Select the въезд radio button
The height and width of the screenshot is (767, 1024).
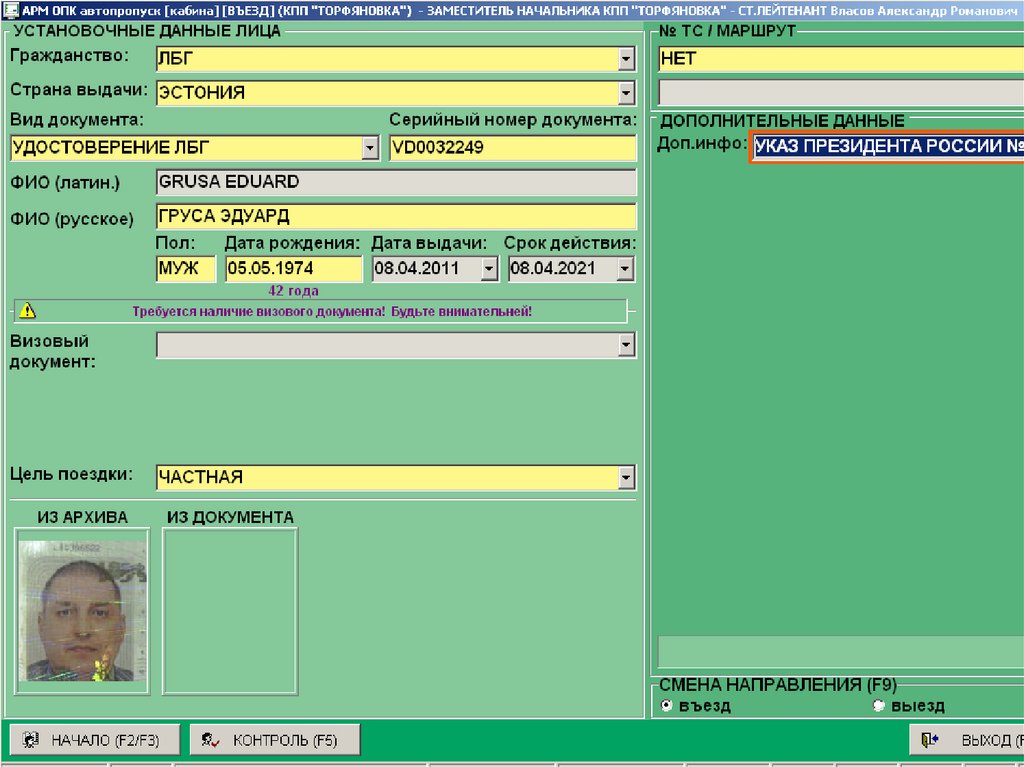[667, 706]
